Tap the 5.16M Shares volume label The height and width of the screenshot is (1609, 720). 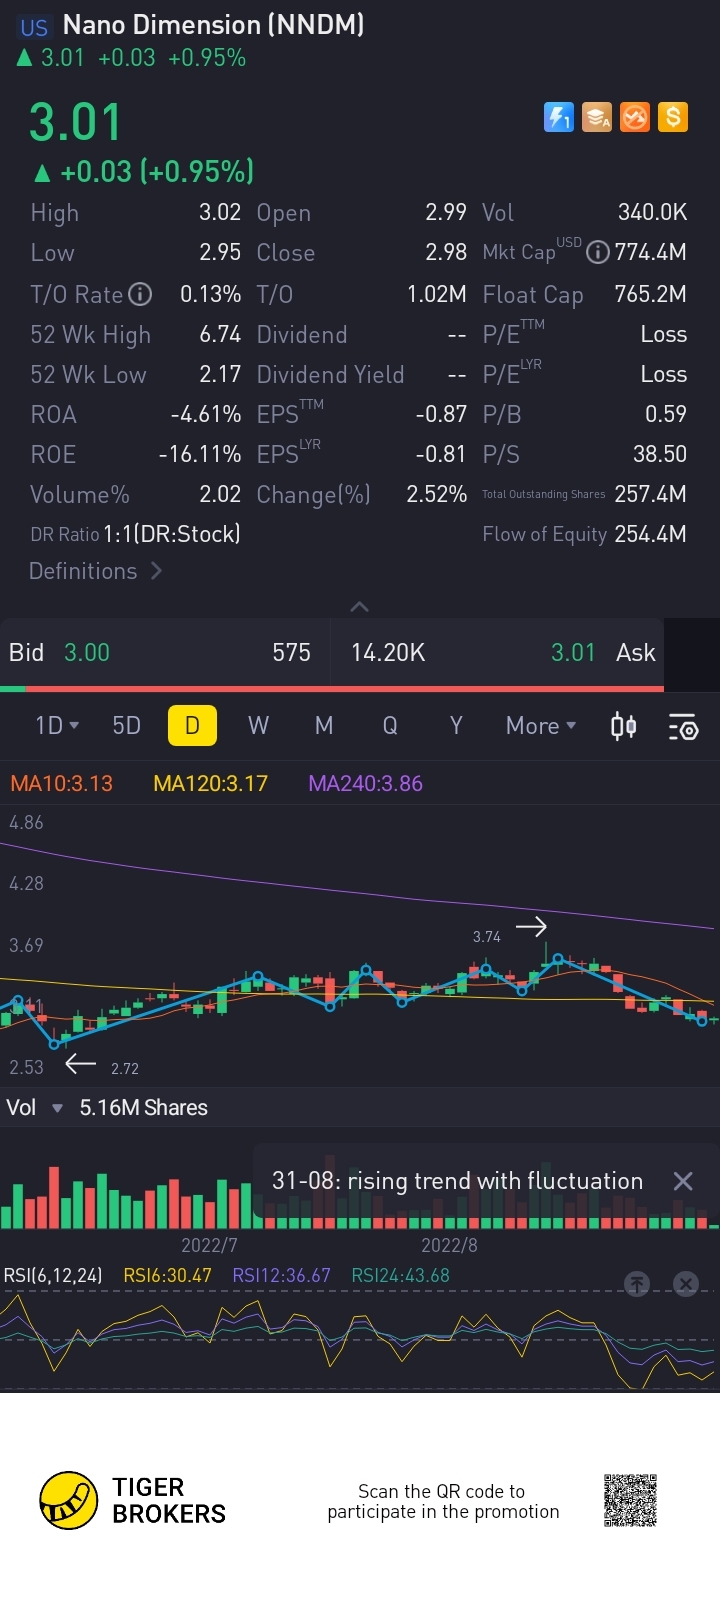(143, 1108)
